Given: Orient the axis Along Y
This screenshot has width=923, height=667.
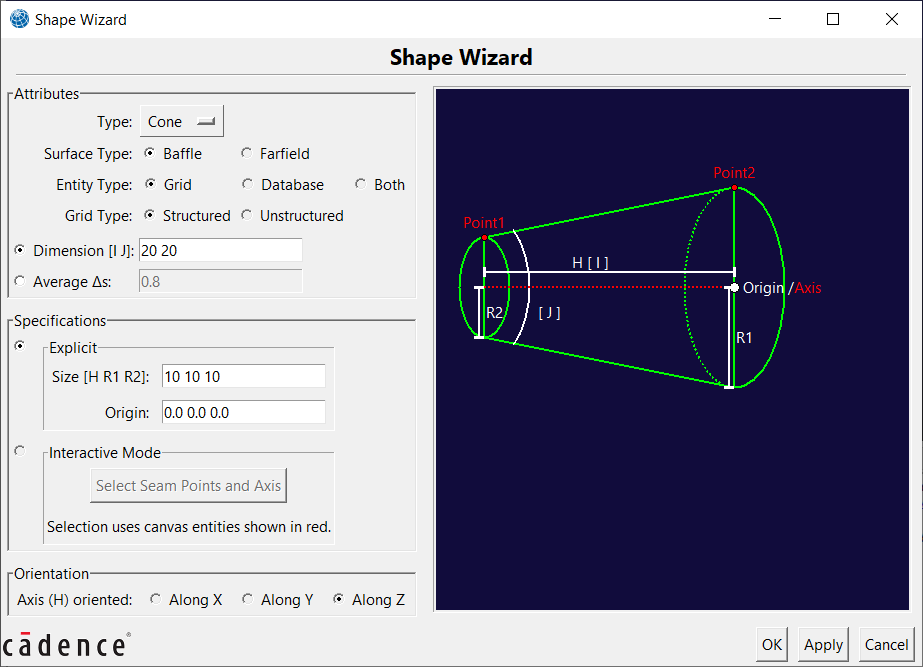Looking at the screenshot, I should [247, 599].
